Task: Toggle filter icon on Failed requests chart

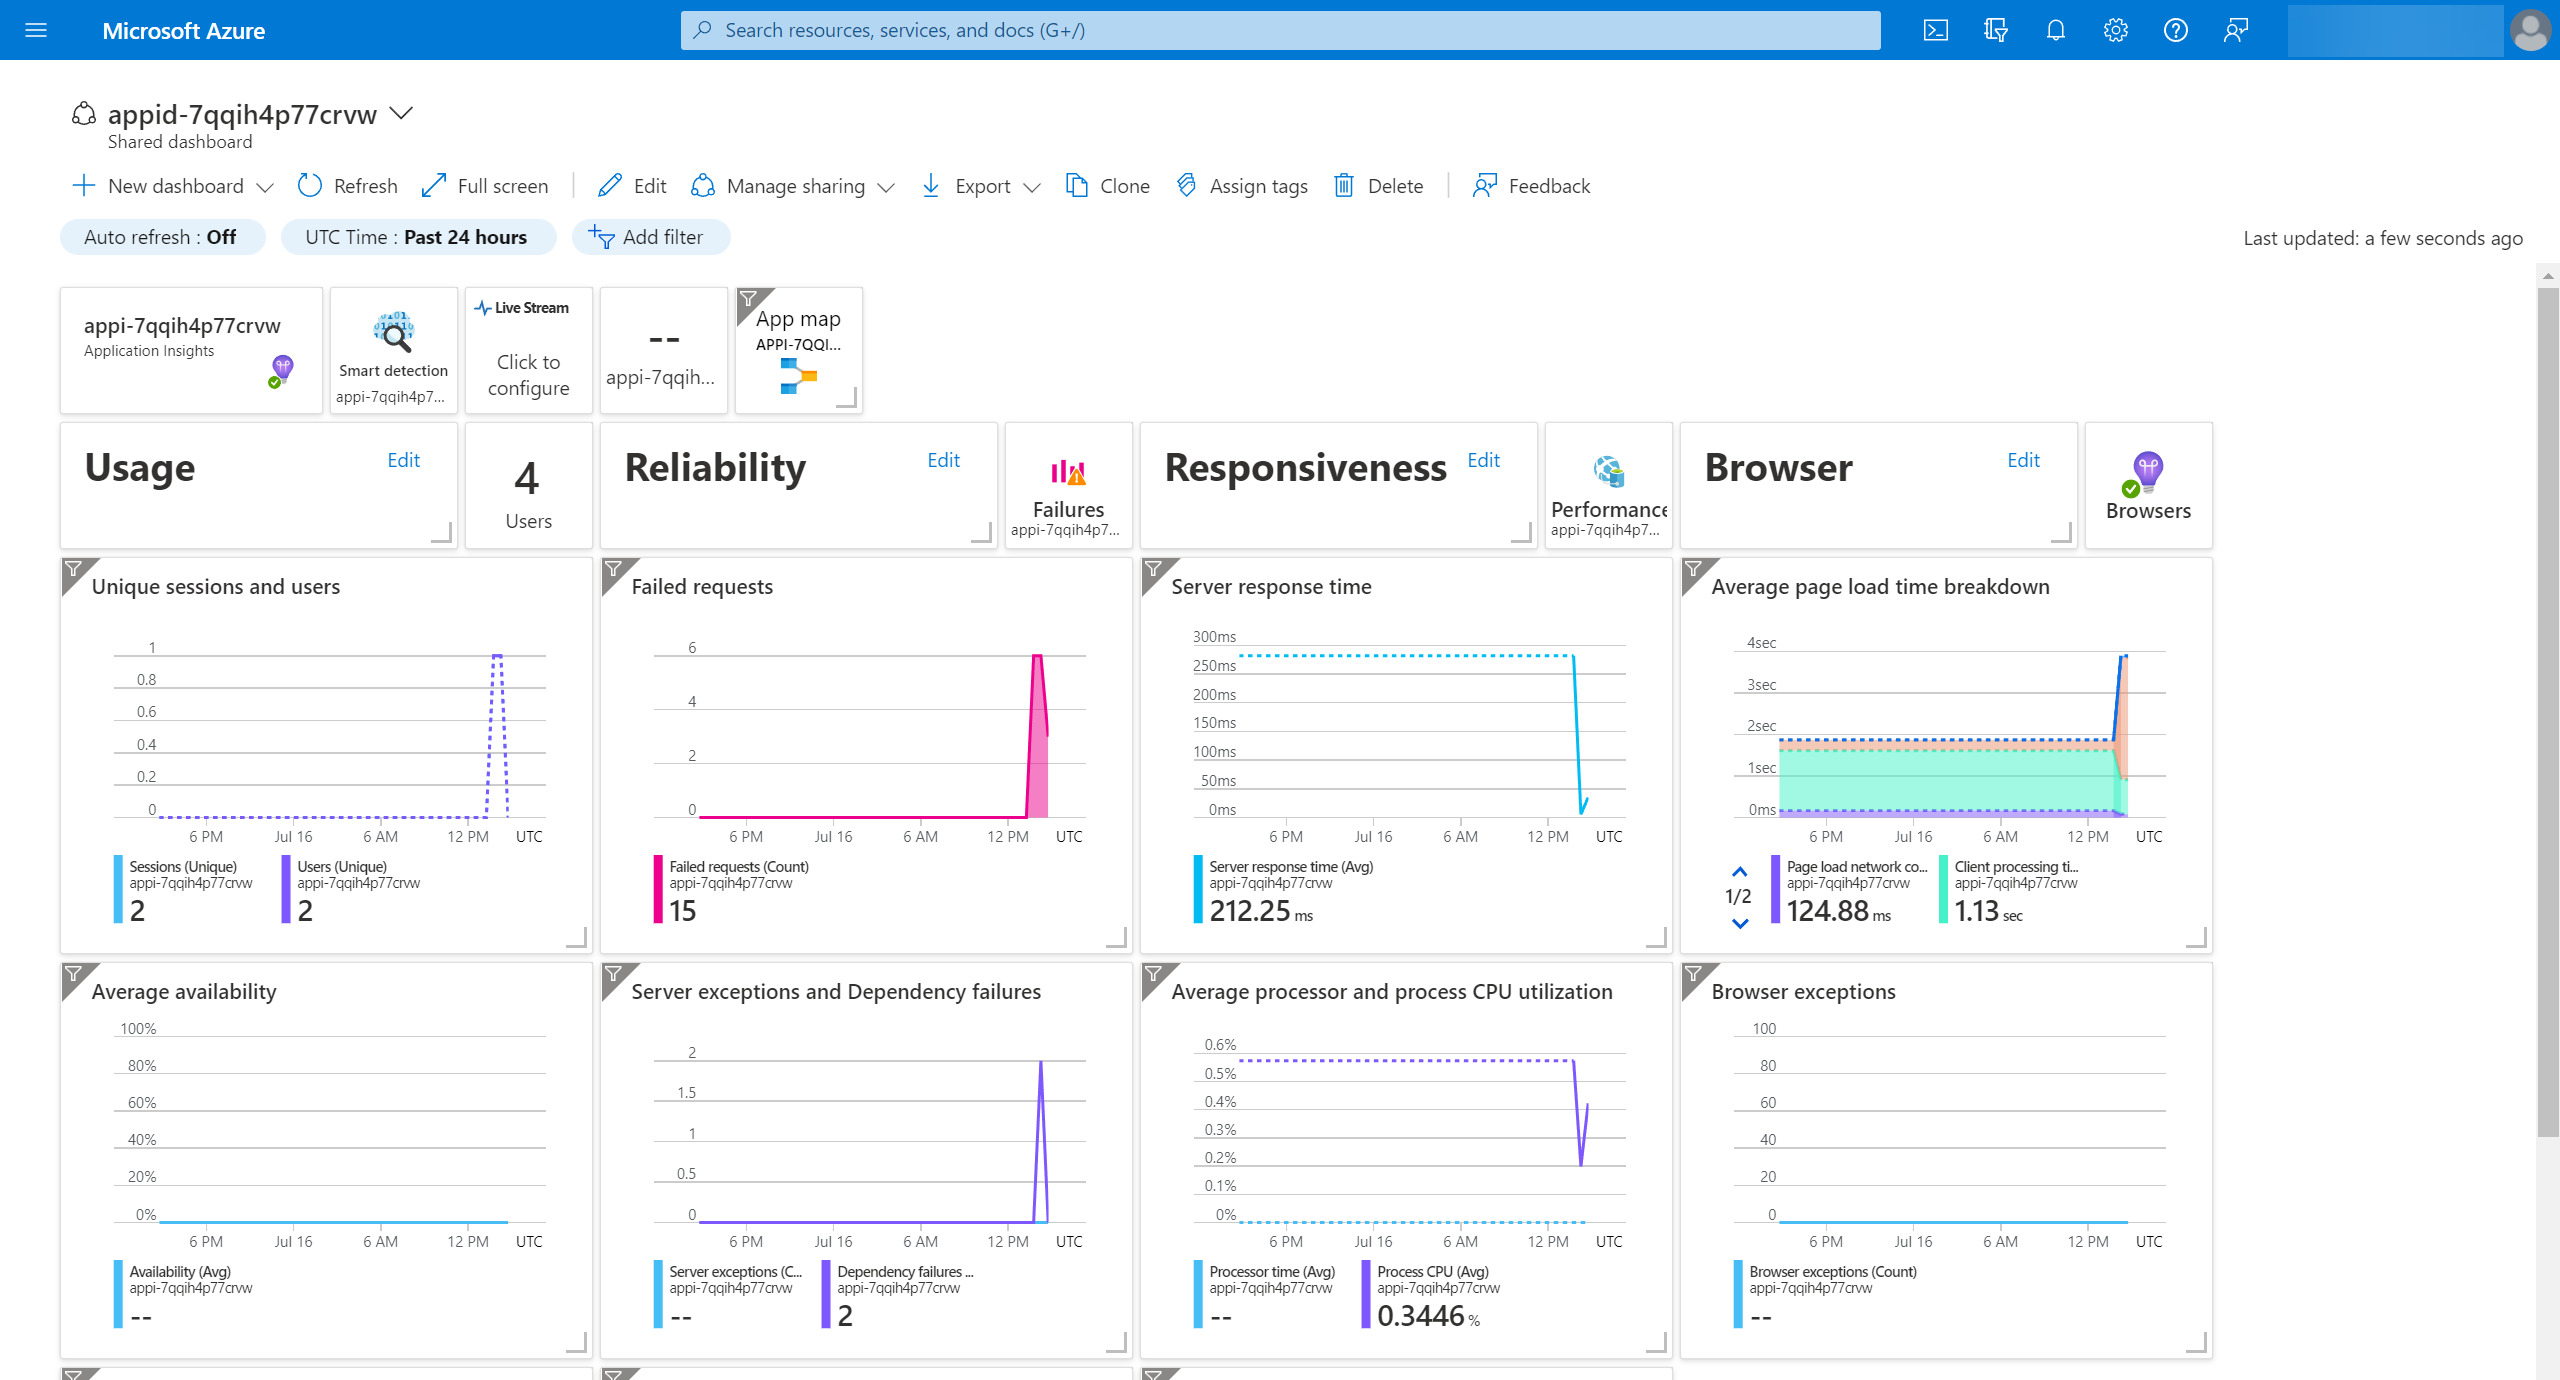Action: (614, 570)
